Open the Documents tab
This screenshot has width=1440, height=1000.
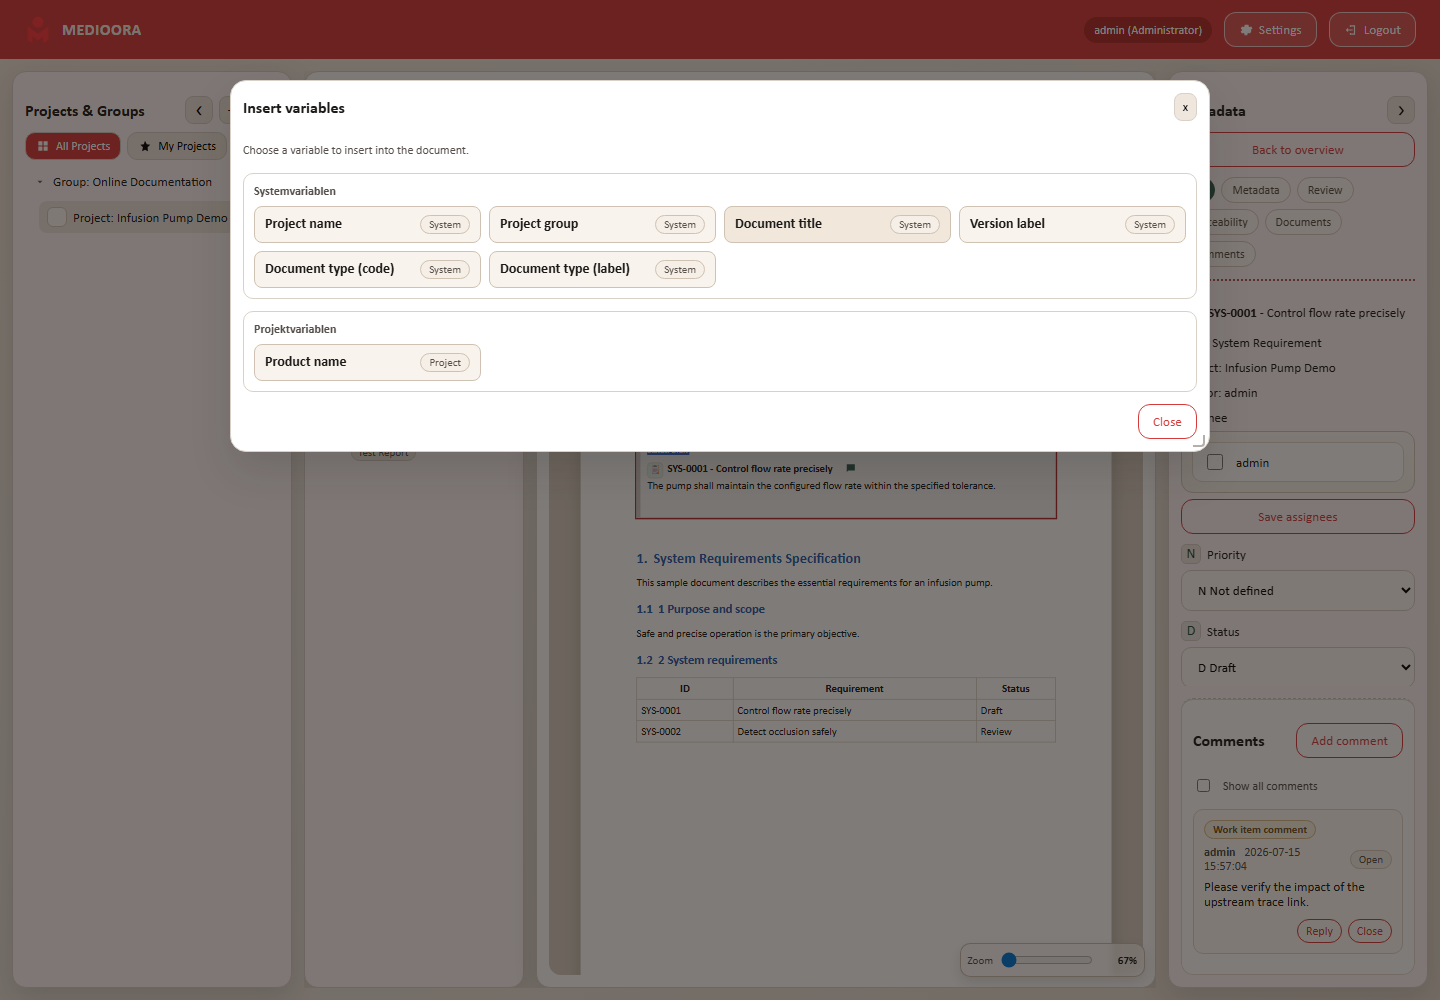click(x=1303, y=222)
